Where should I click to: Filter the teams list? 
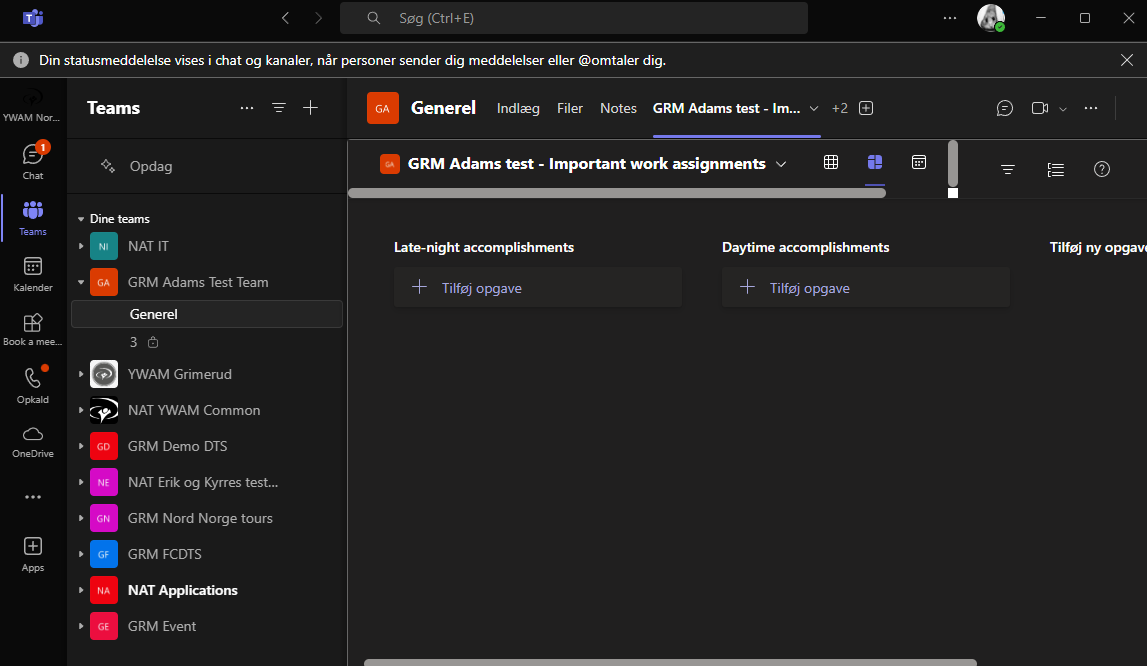[x=279, y=108]
